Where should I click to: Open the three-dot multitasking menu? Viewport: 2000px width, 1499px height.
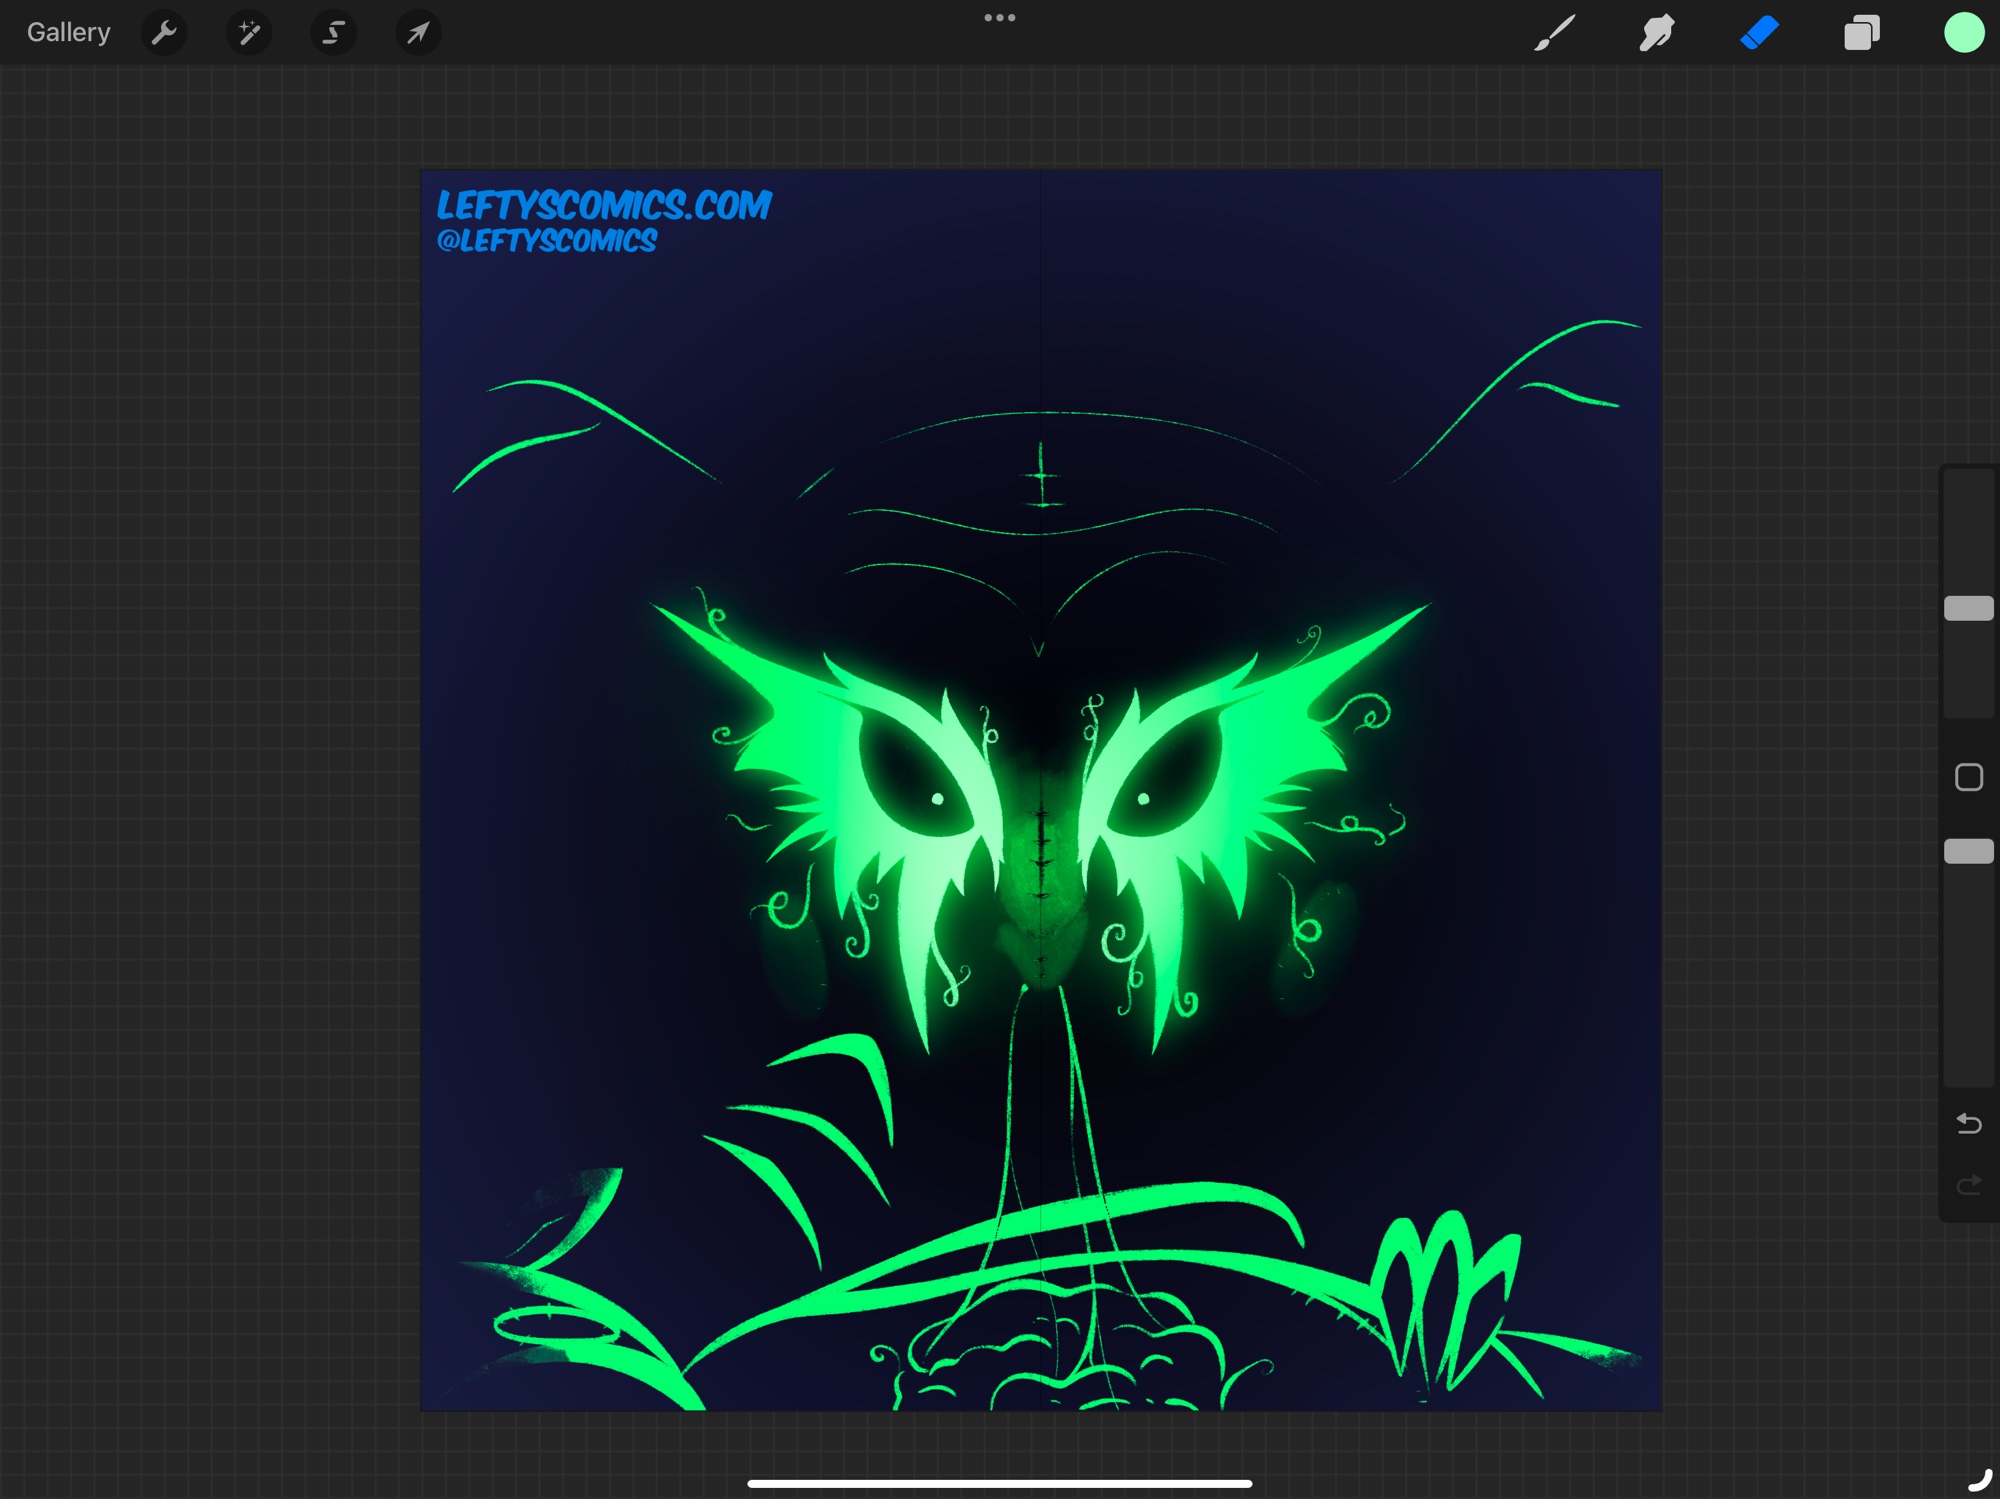click(999, 18)
